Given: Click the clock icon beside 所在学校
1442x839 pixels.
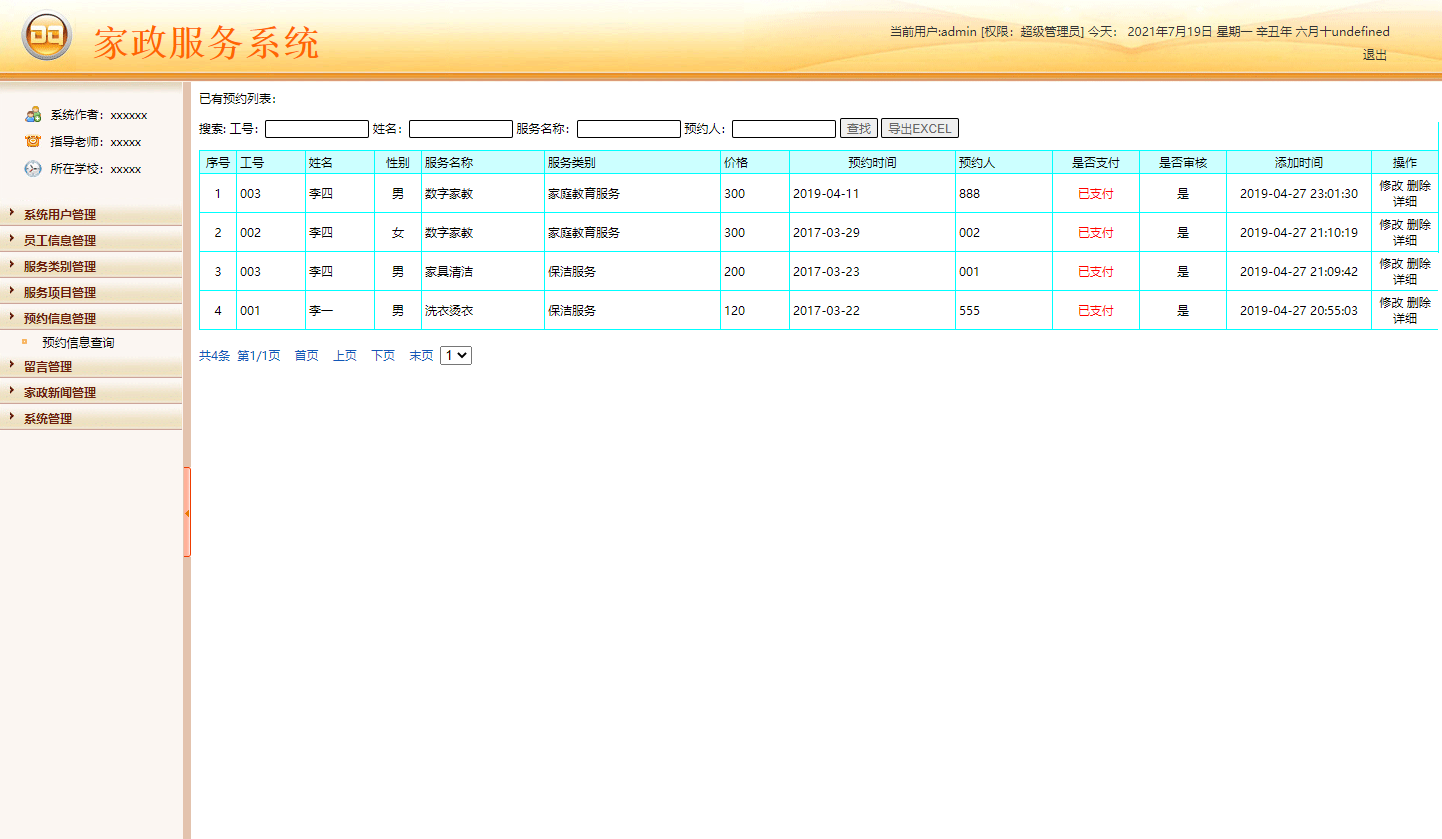Looking at the screenshot, I should [x=33, y=168].
